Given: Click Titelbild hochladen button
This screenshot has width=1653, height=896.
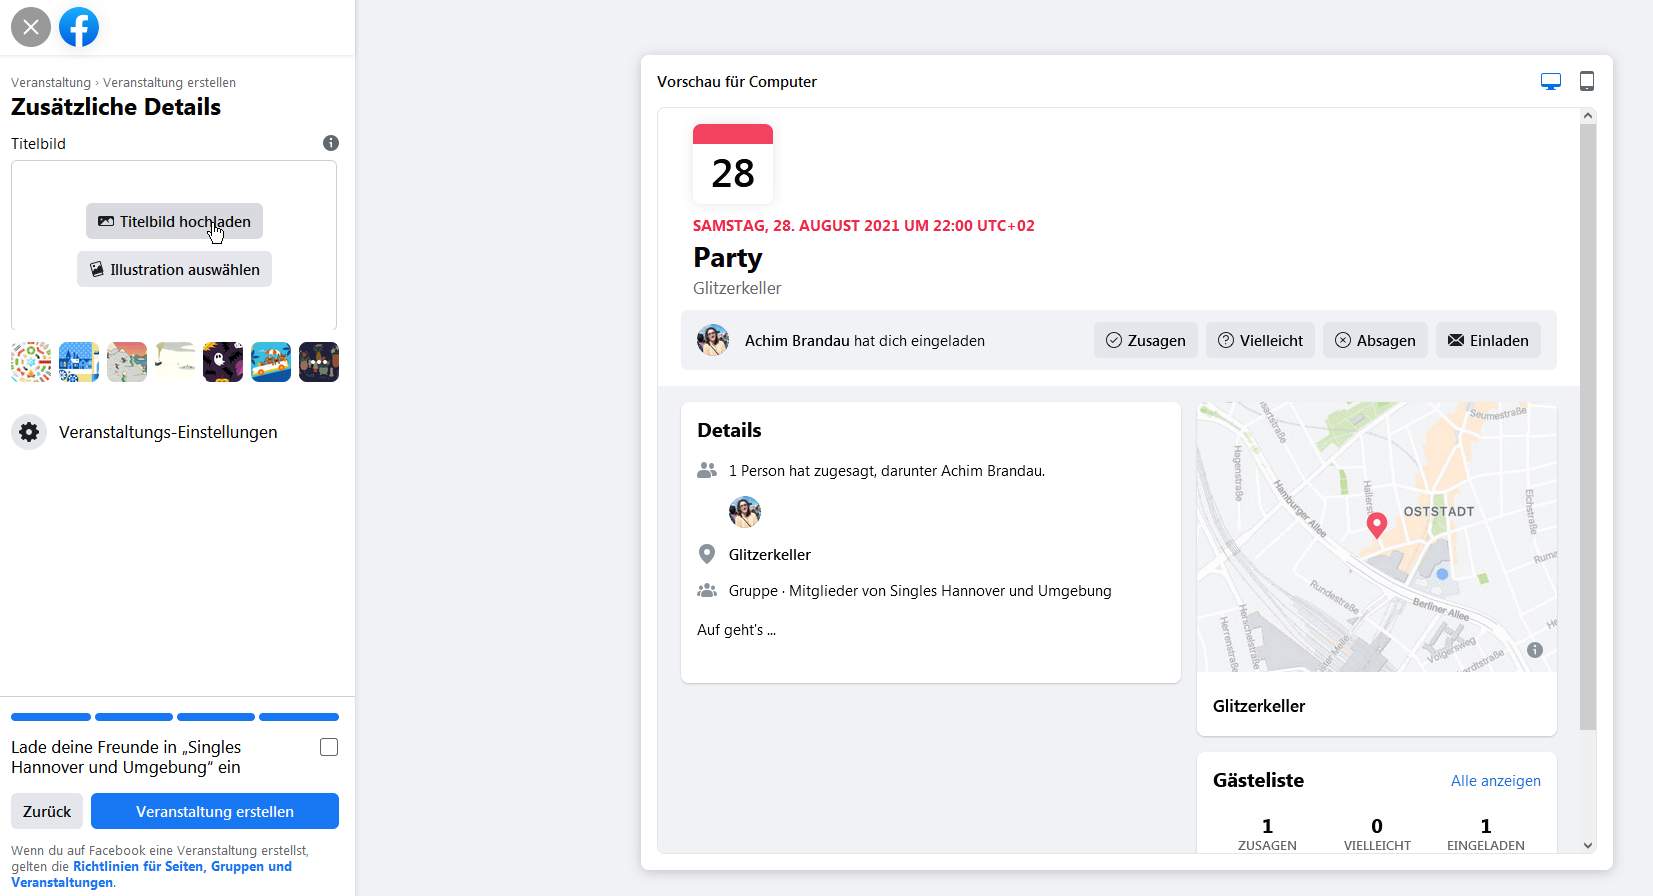Looking at the screenshot, I should (174, 221).
